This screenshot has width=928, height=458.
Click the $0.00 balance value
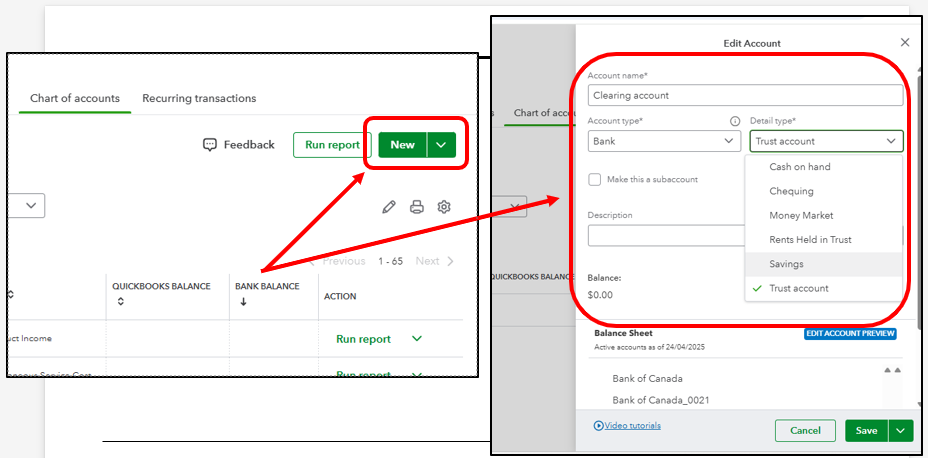[600, 295]
